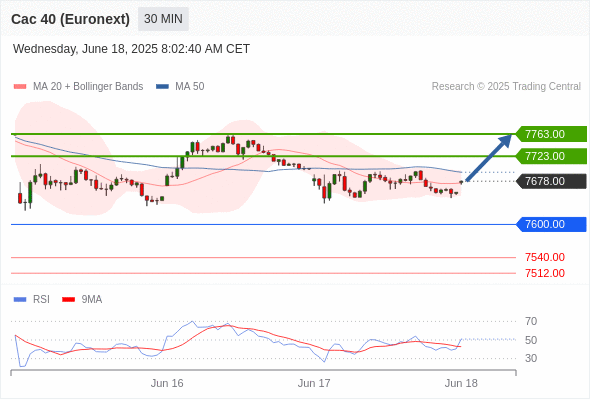Click the Jun 16 date axis label
This screenshot has width=590, height=400.
(x=167, y=383)
